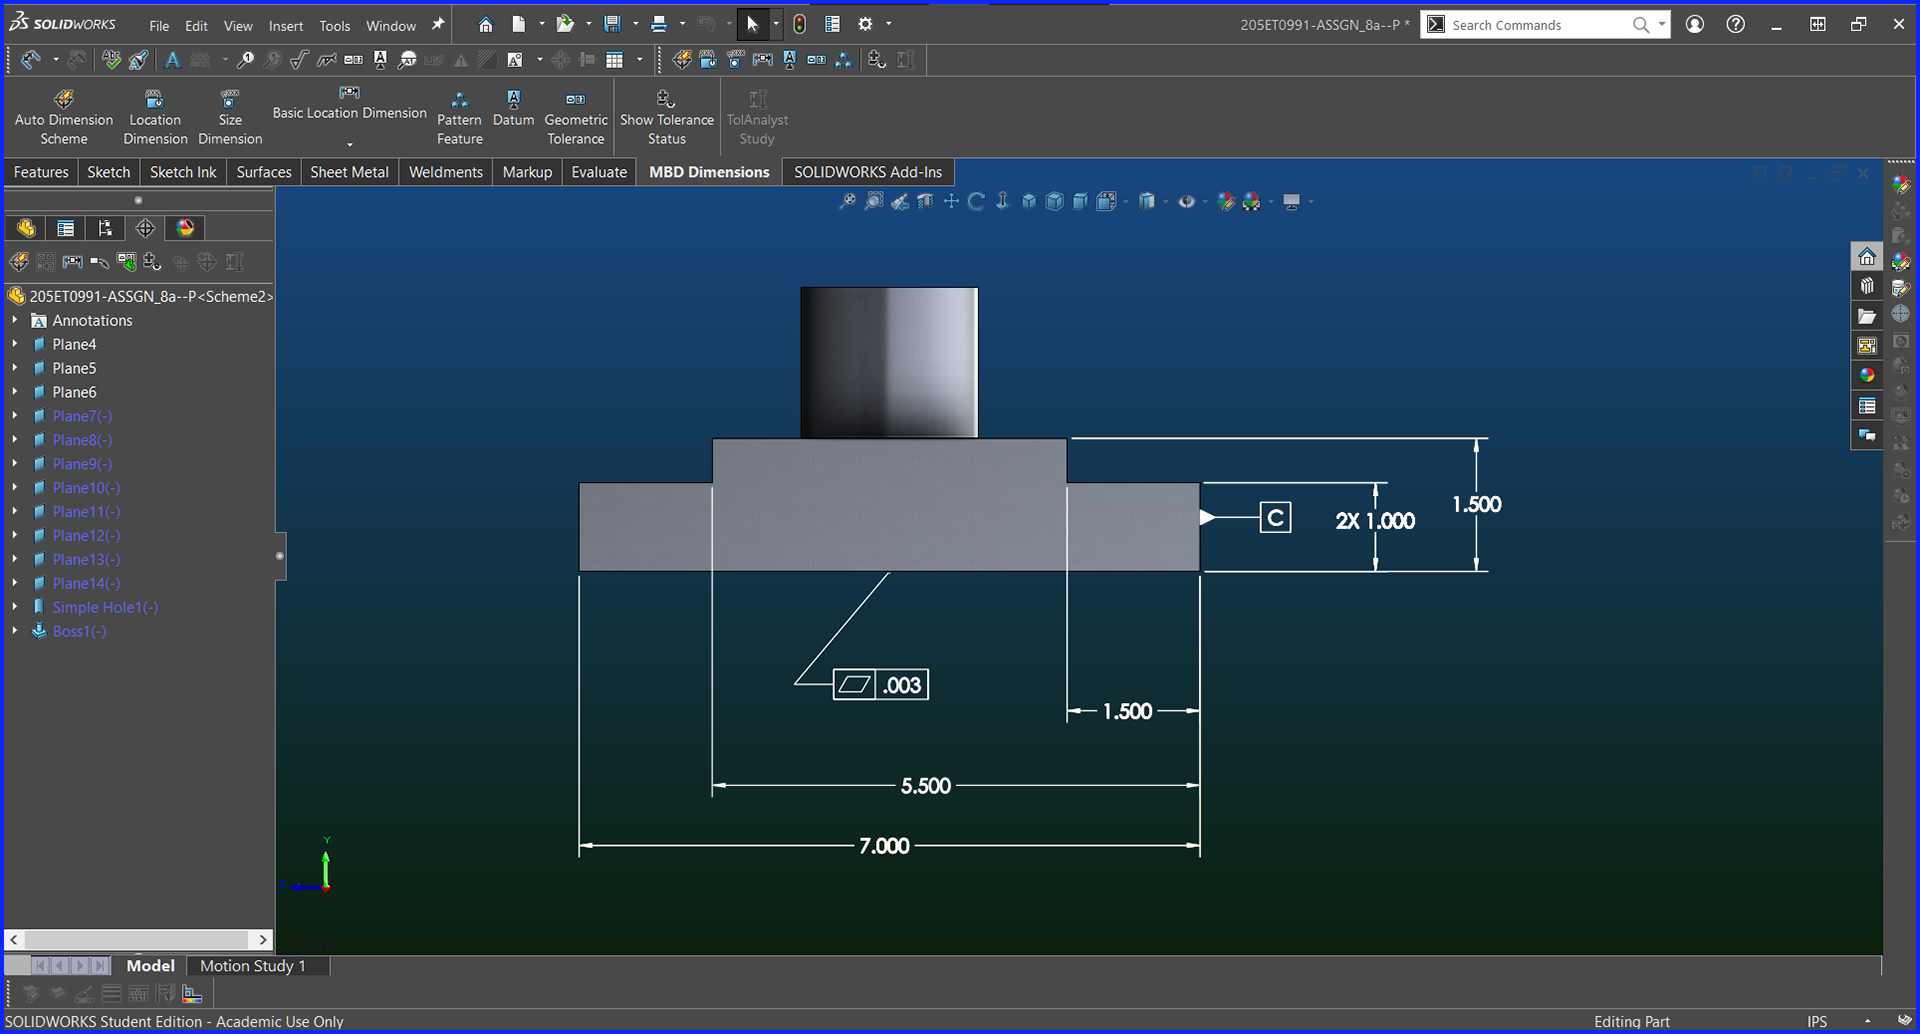
Task: Open the Insert menu
Action: tap(286, 26)
